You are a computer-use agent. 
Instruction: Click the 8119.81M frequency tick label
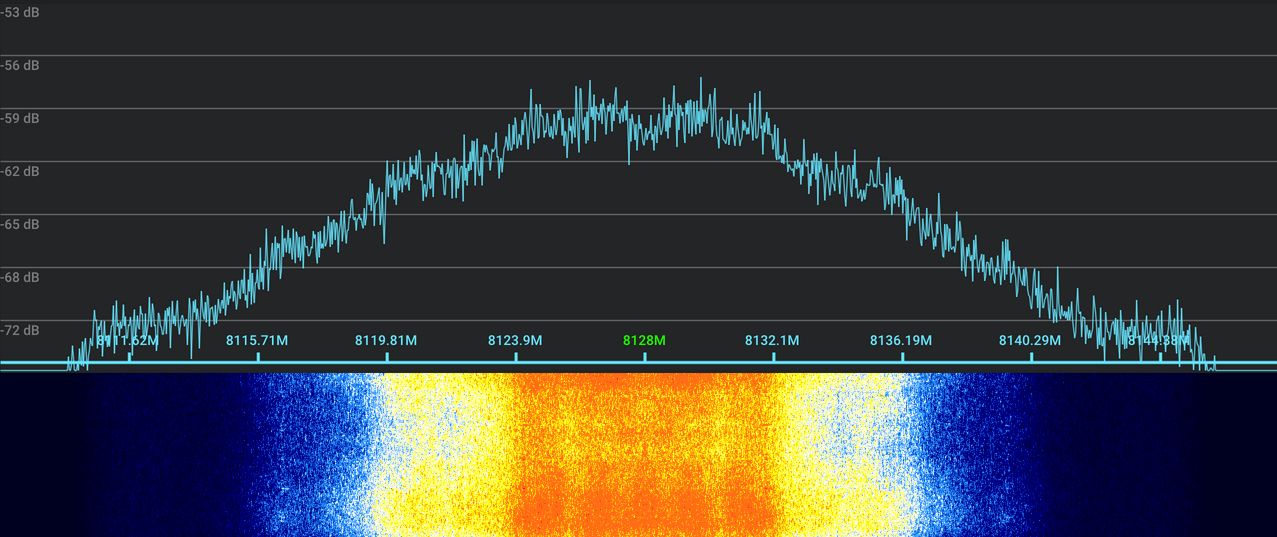386,341
